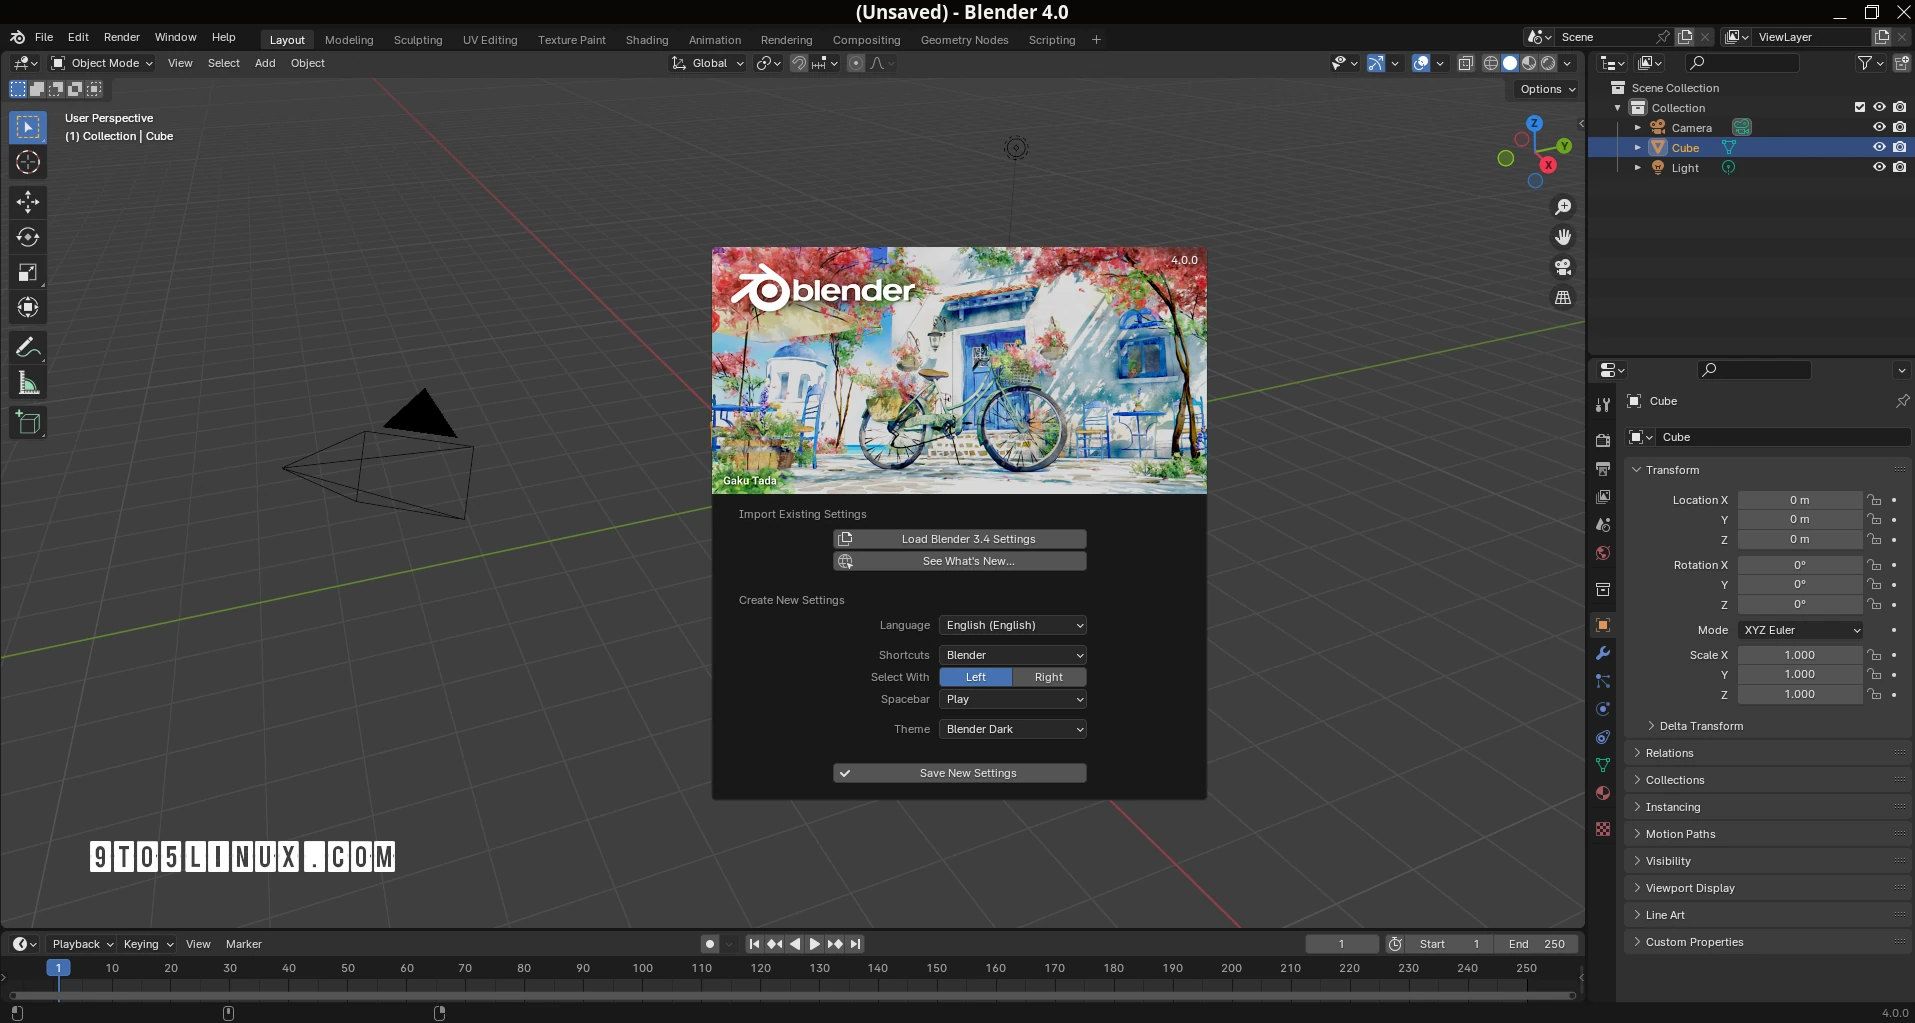Screen dimensions: 1915x1023
Task: Switch to the Geometry Nodes workspace tab
Action: pyautogui.click(x=964, y=40)
